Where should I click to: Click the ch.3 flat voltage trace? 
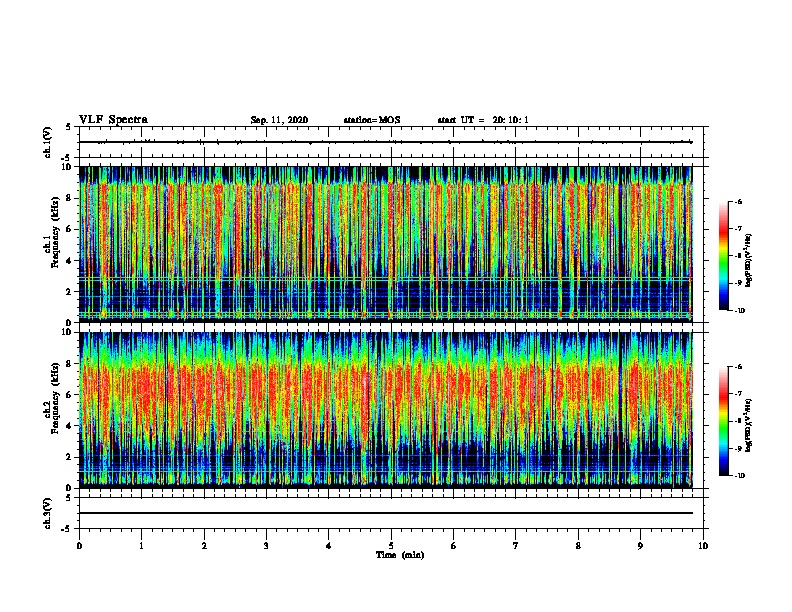click(x=386, y=513)
